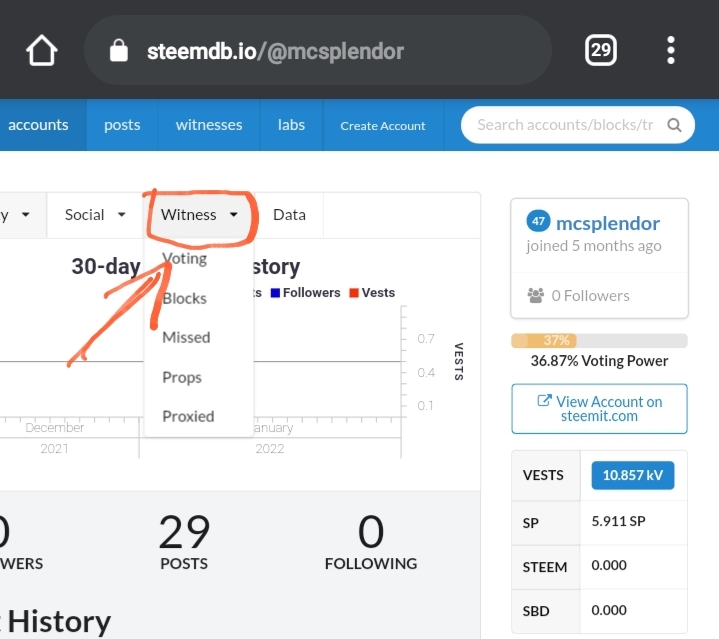Open the witnesses nav item
Image resolution: width=719 pixels, height=639 pixels.
pos(209,125)
